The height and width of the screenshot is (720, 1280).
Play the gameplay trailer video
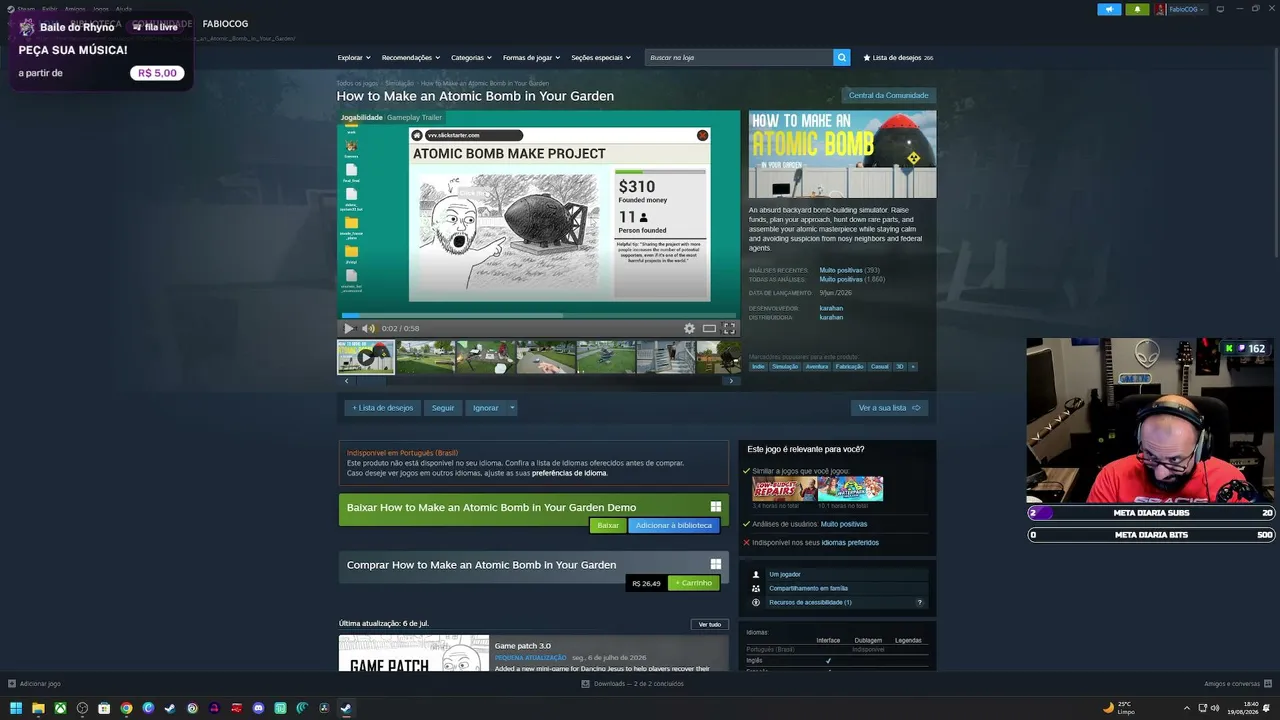coord(349,328)
